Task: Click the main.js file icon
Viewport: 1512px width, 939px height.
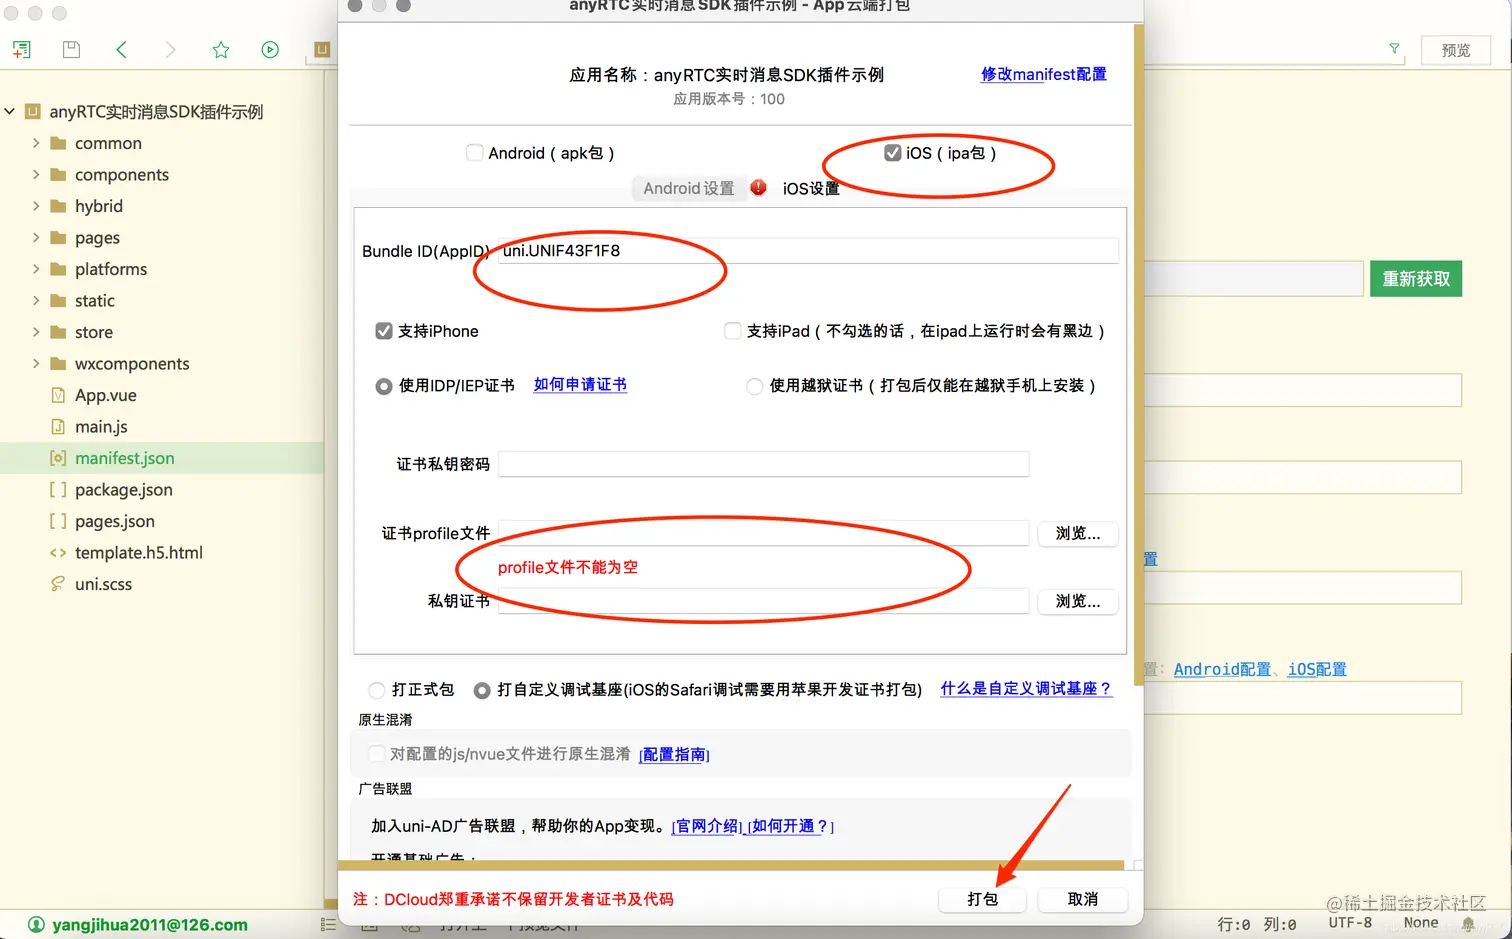Action: coord(58,426)
